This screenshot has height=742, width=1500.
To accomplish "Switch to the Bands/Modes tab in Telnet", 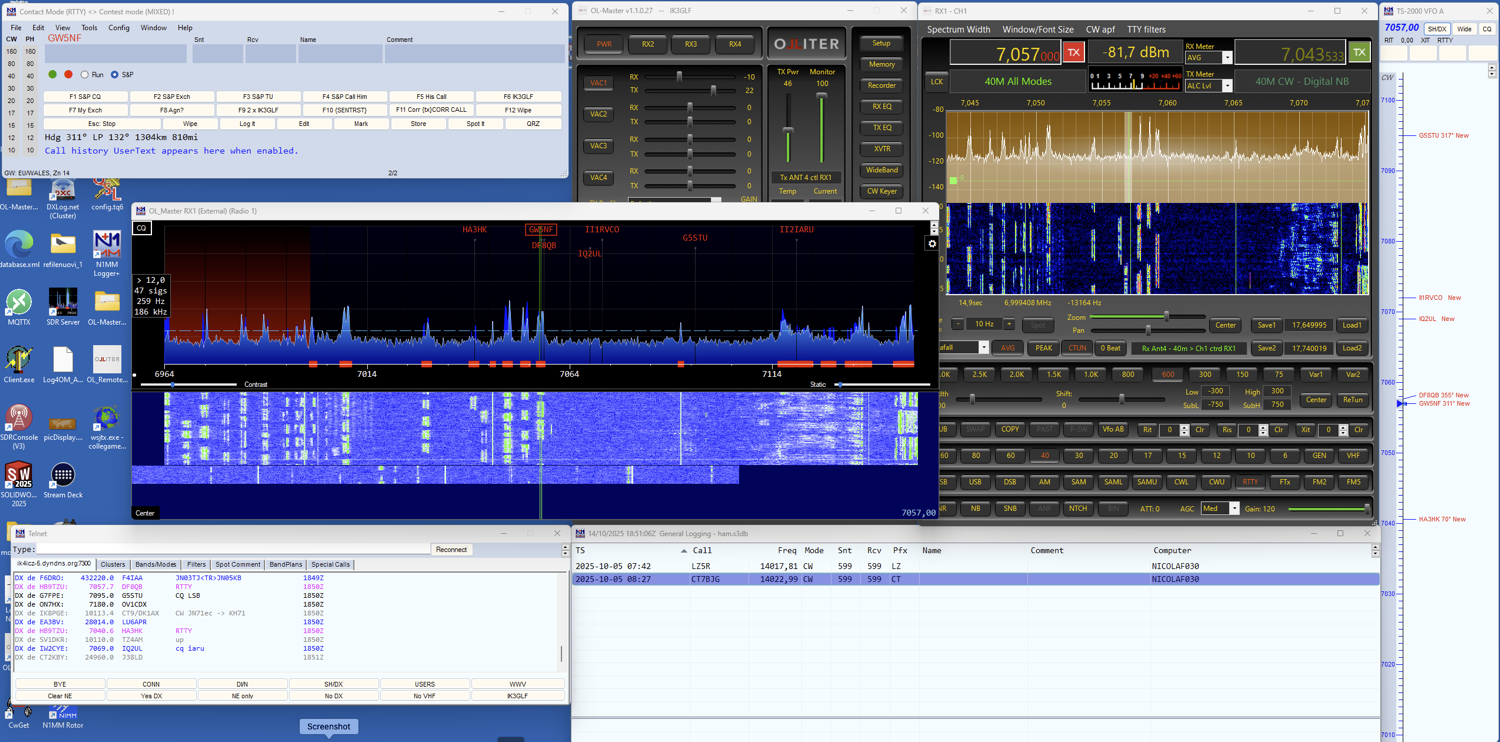I will (x=155, y=564).
